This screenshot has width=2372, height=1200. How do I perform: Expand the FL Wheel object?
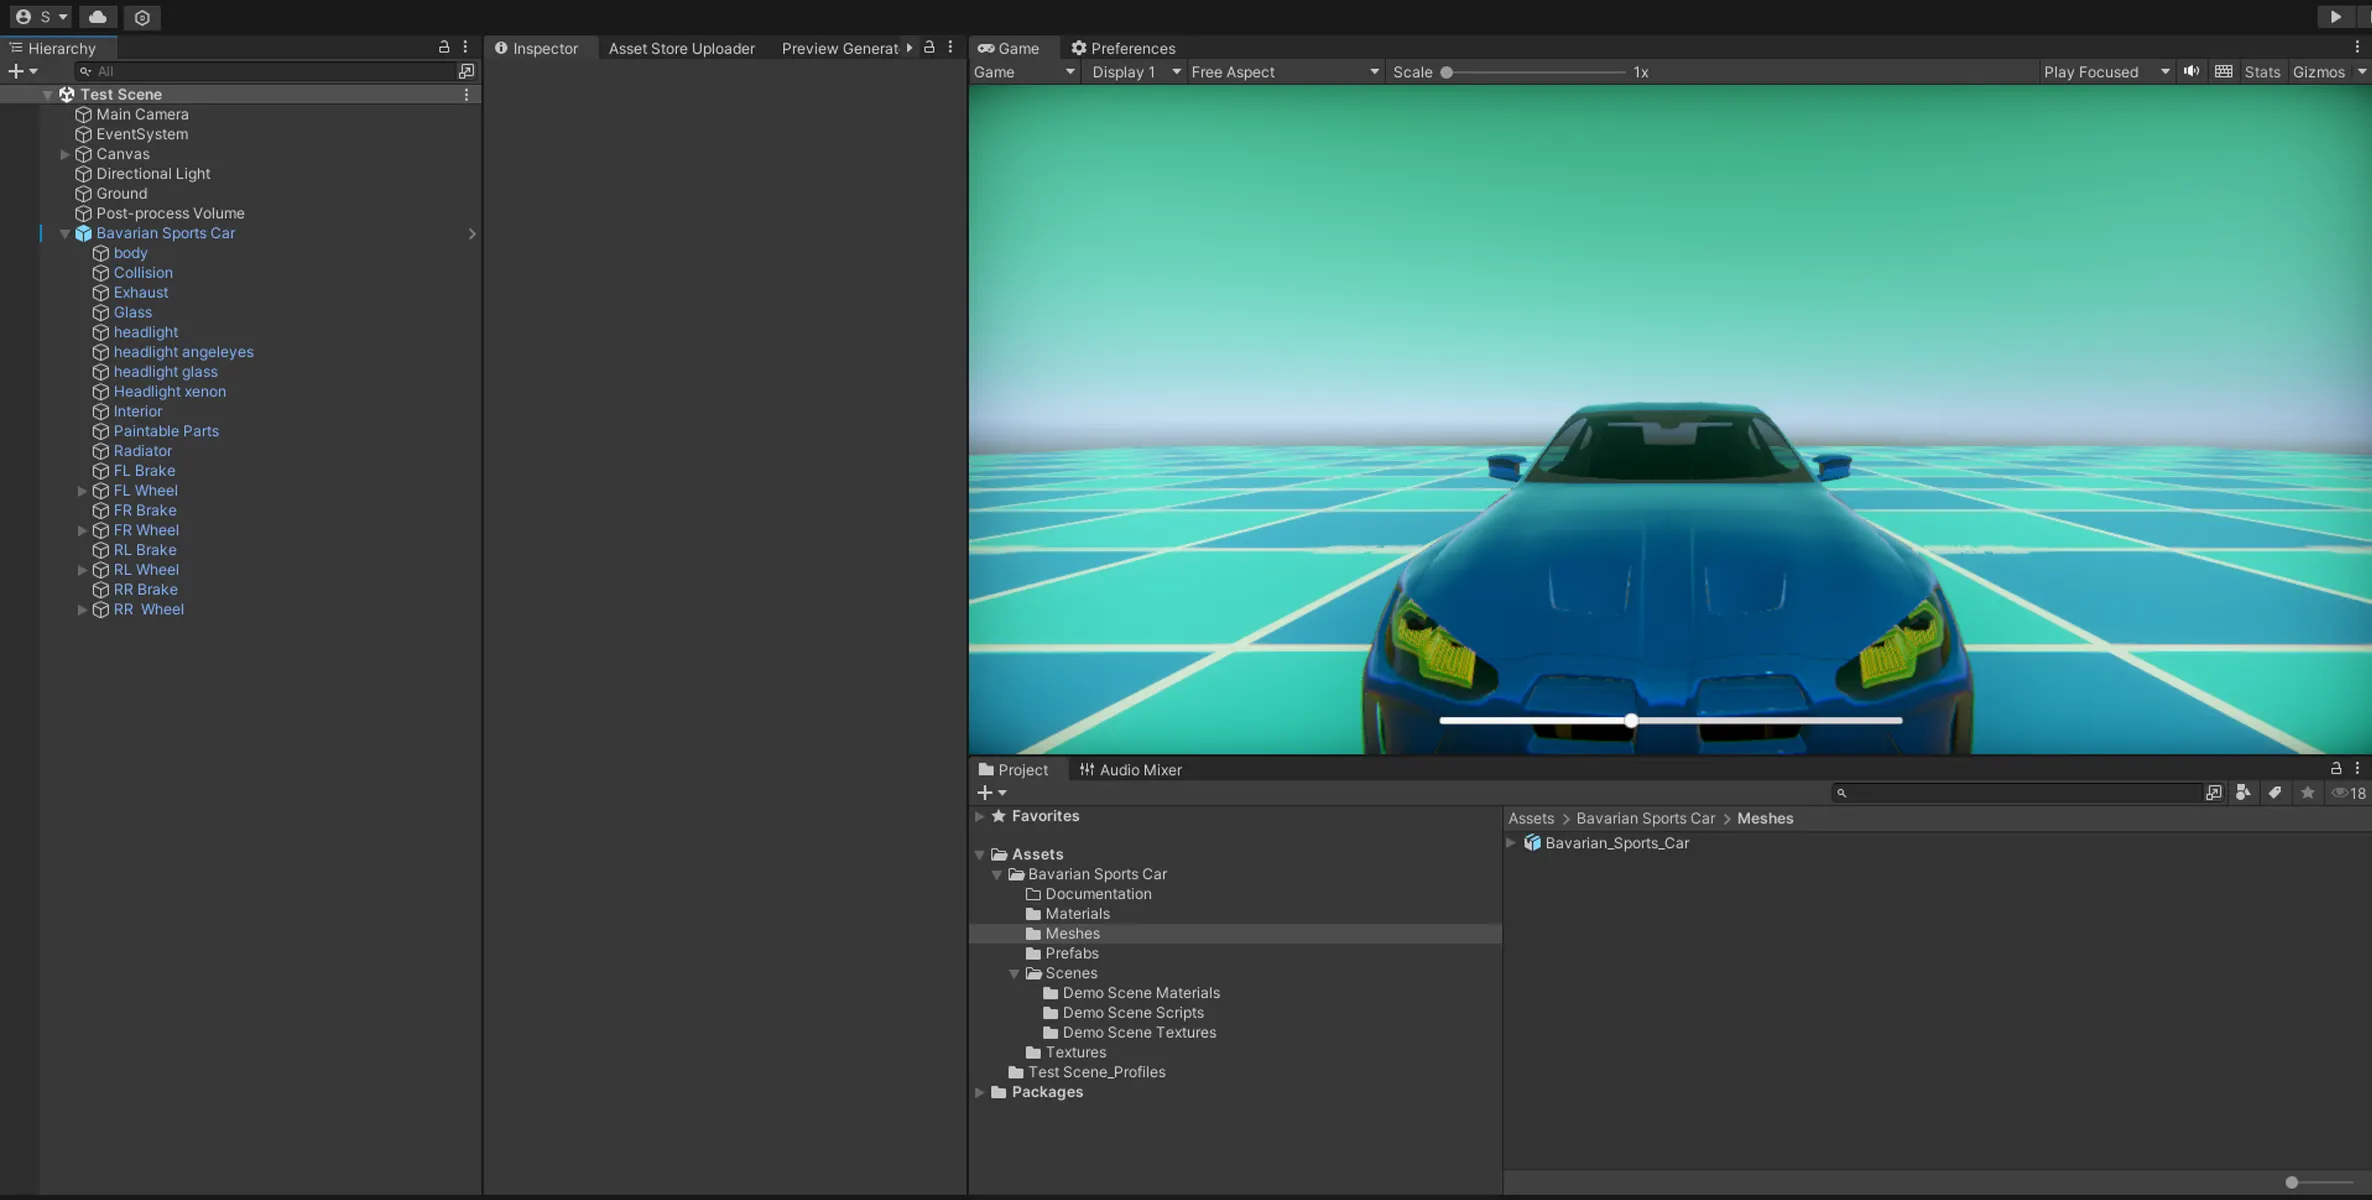pos(82,490)
